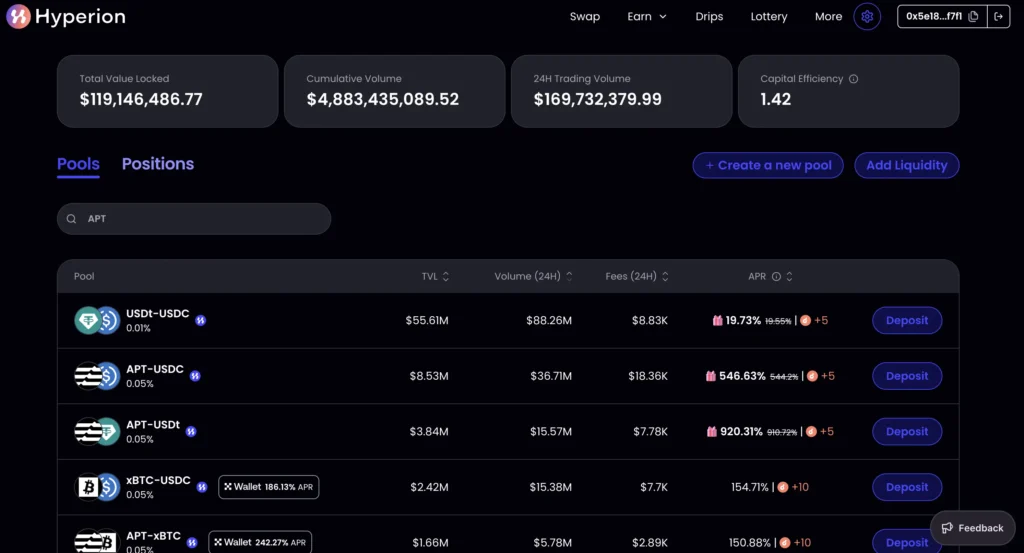1024x553 pixels.
Task: Deposit into the APT-USDC pool
Action: (907, 376)
